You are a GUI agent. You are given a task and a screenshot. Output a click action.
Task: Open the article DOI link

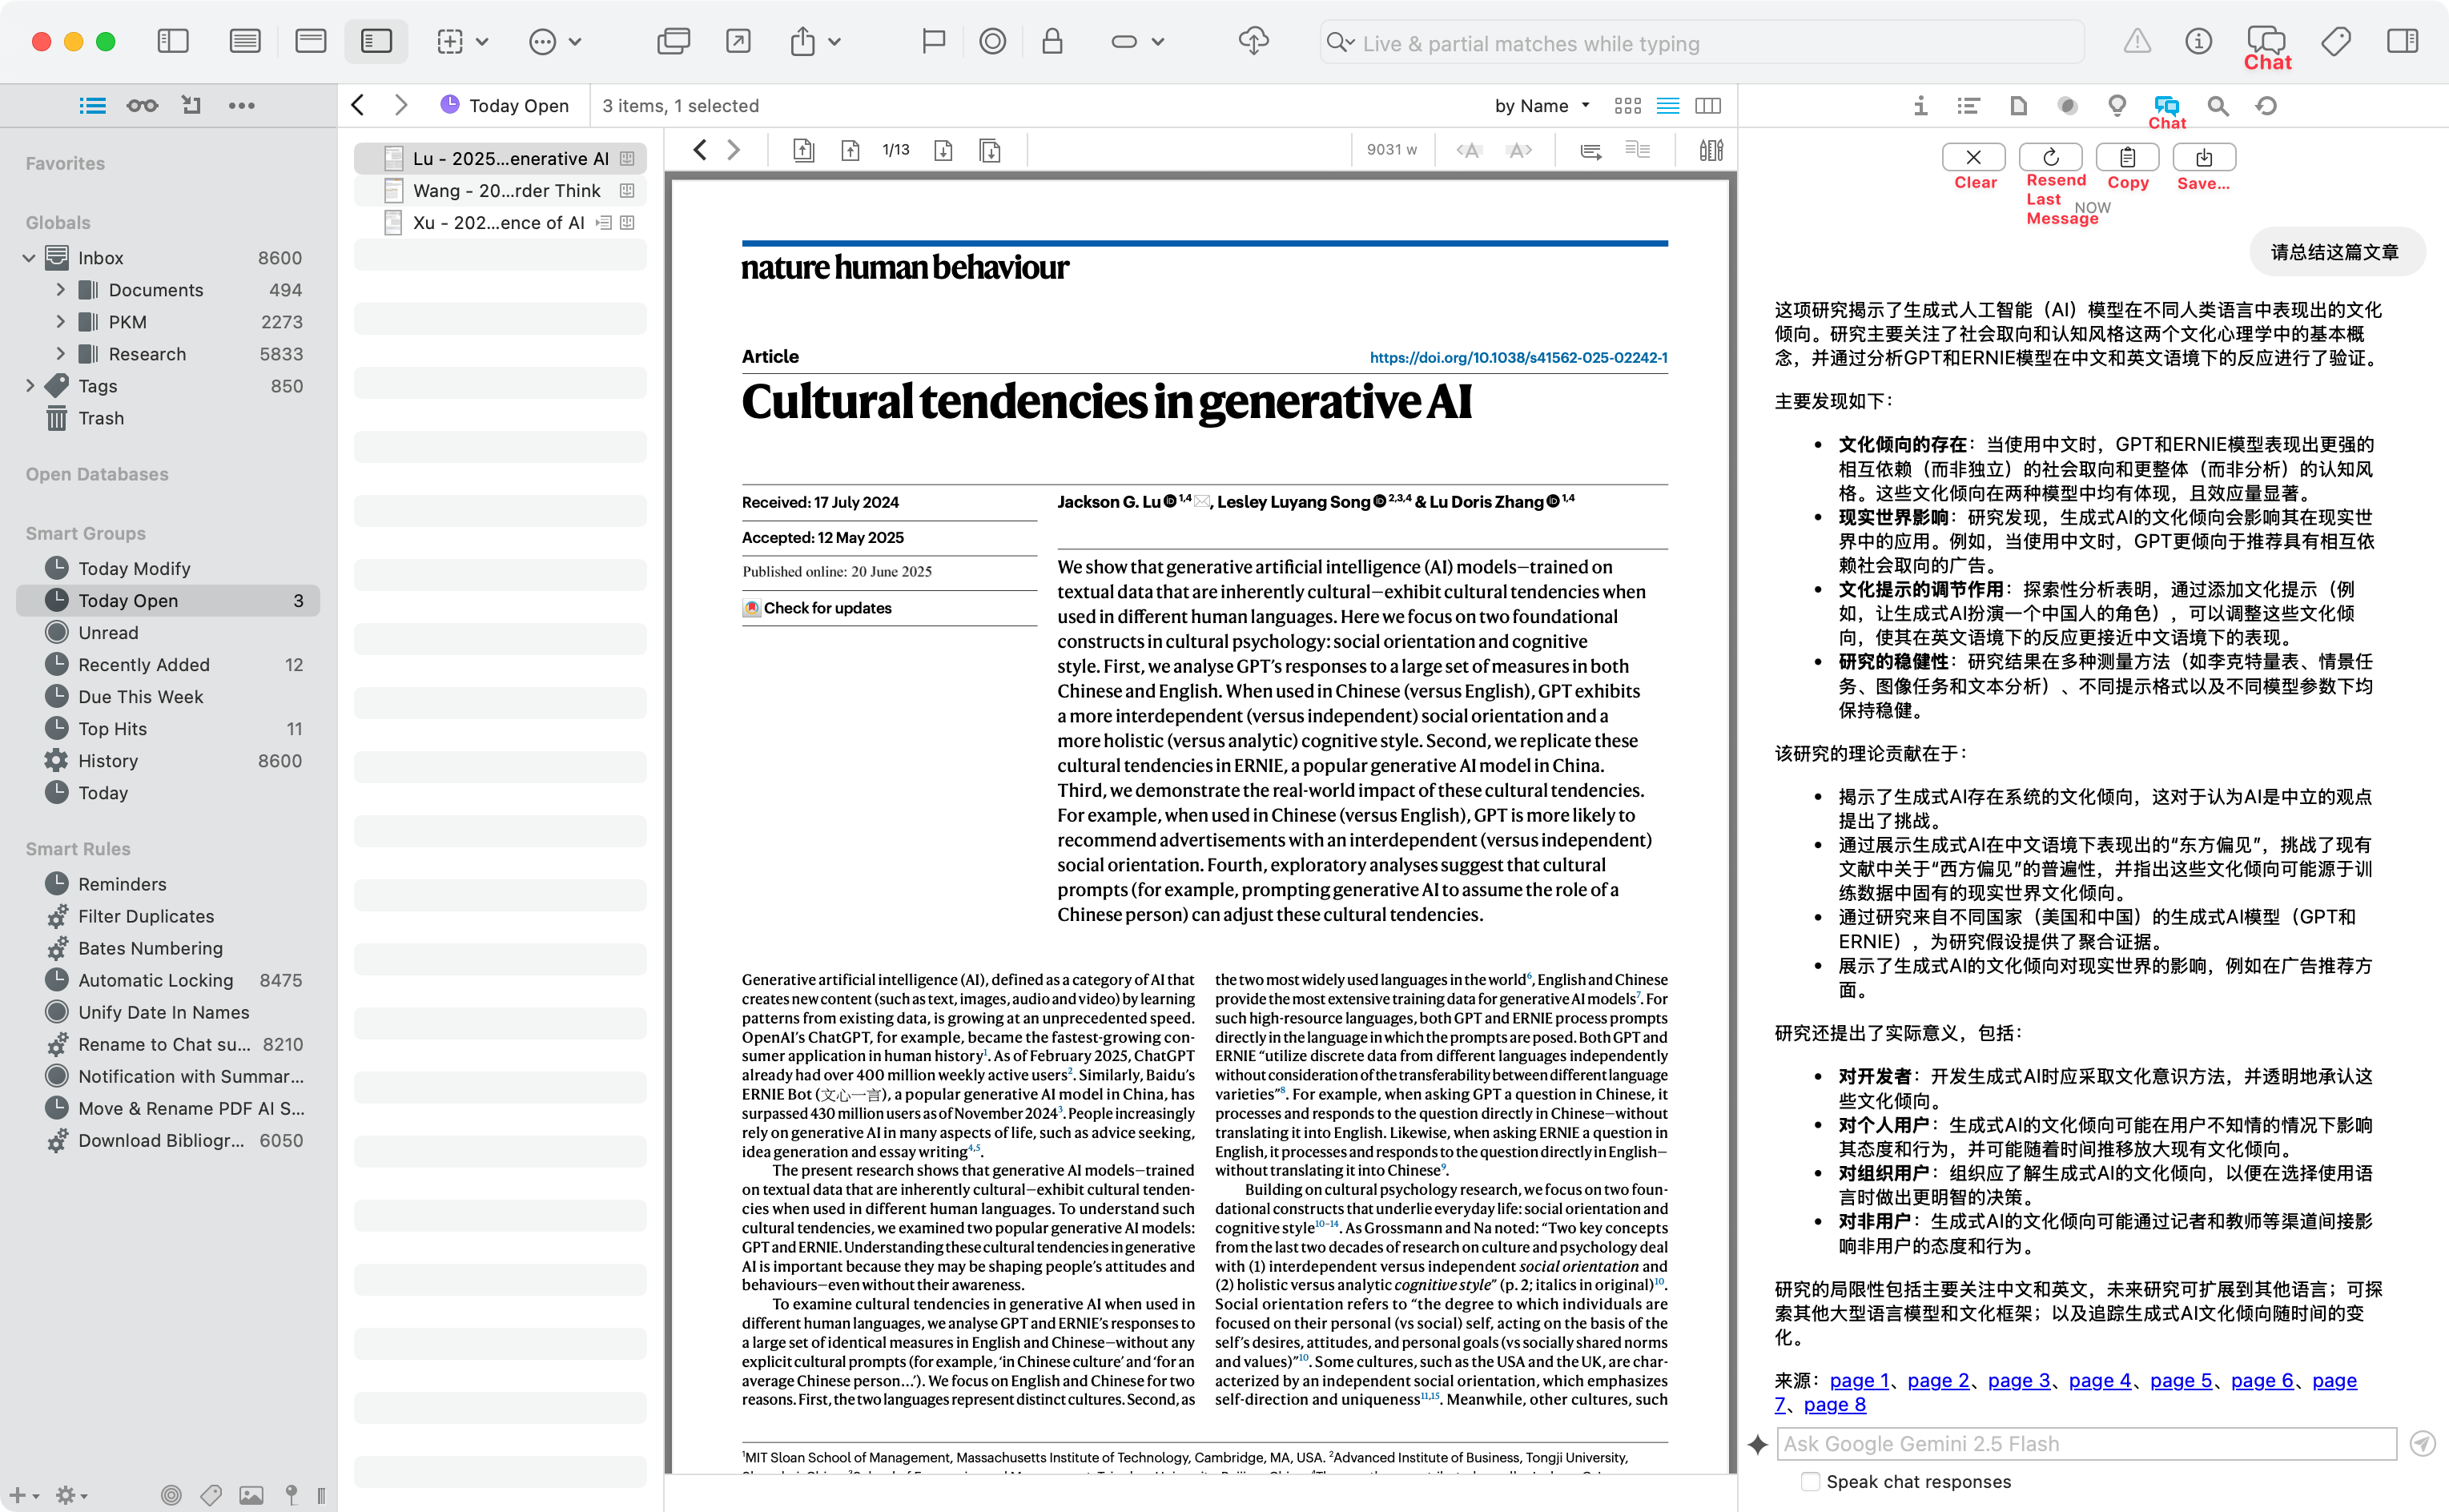tap(1518, 358)
